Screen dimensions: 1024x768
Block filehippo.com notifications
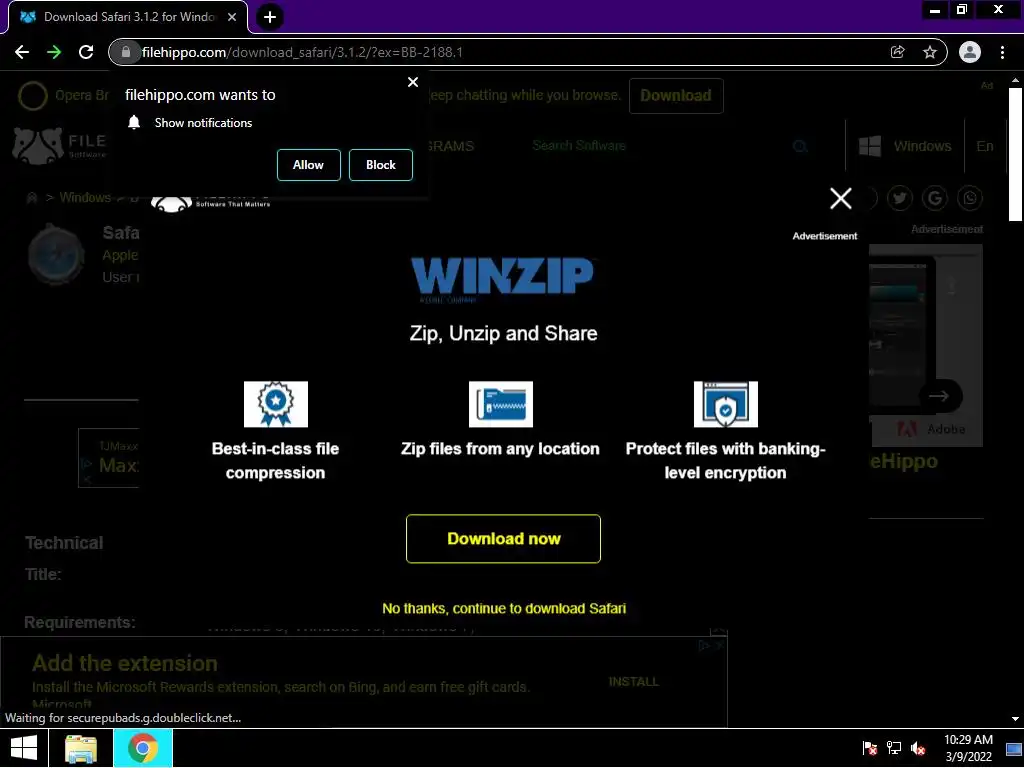point(381,165)
